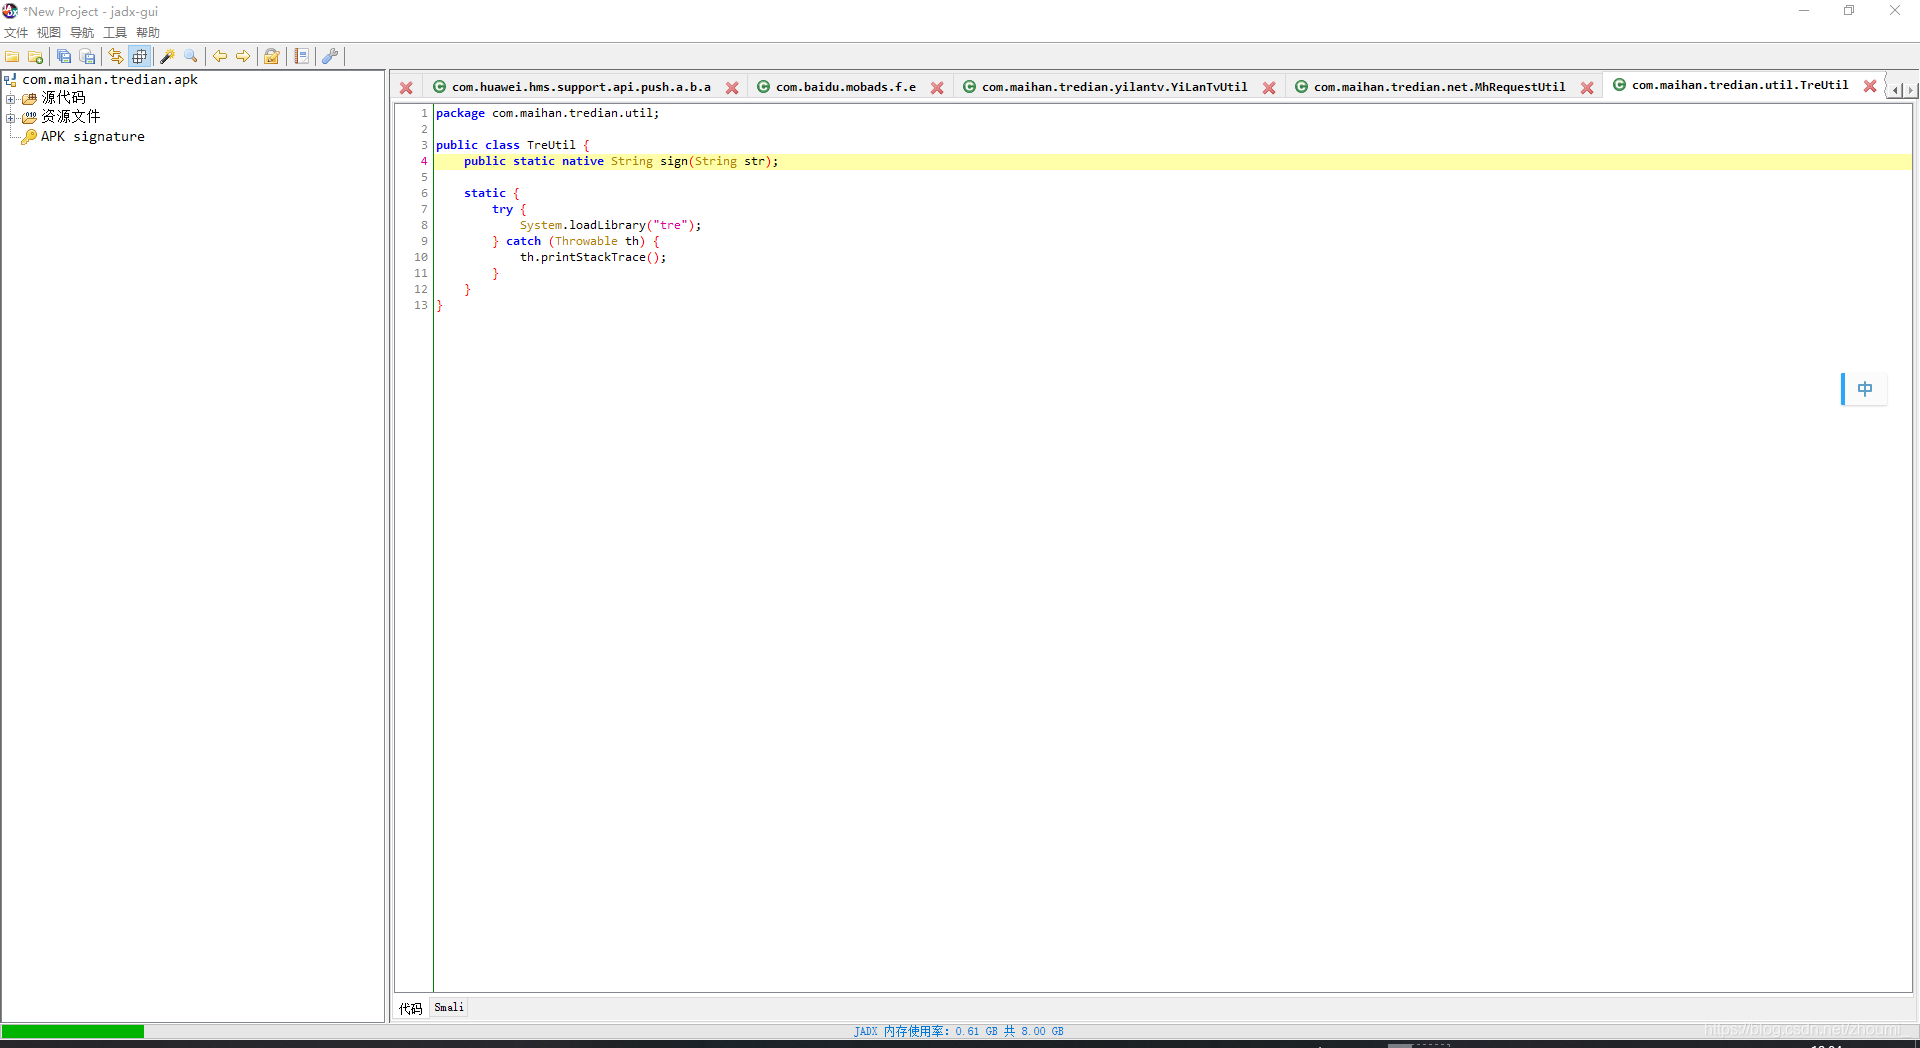Click the Open file toolbar icon
This screenshot has height=1048, width=1920.
point(13,57)
